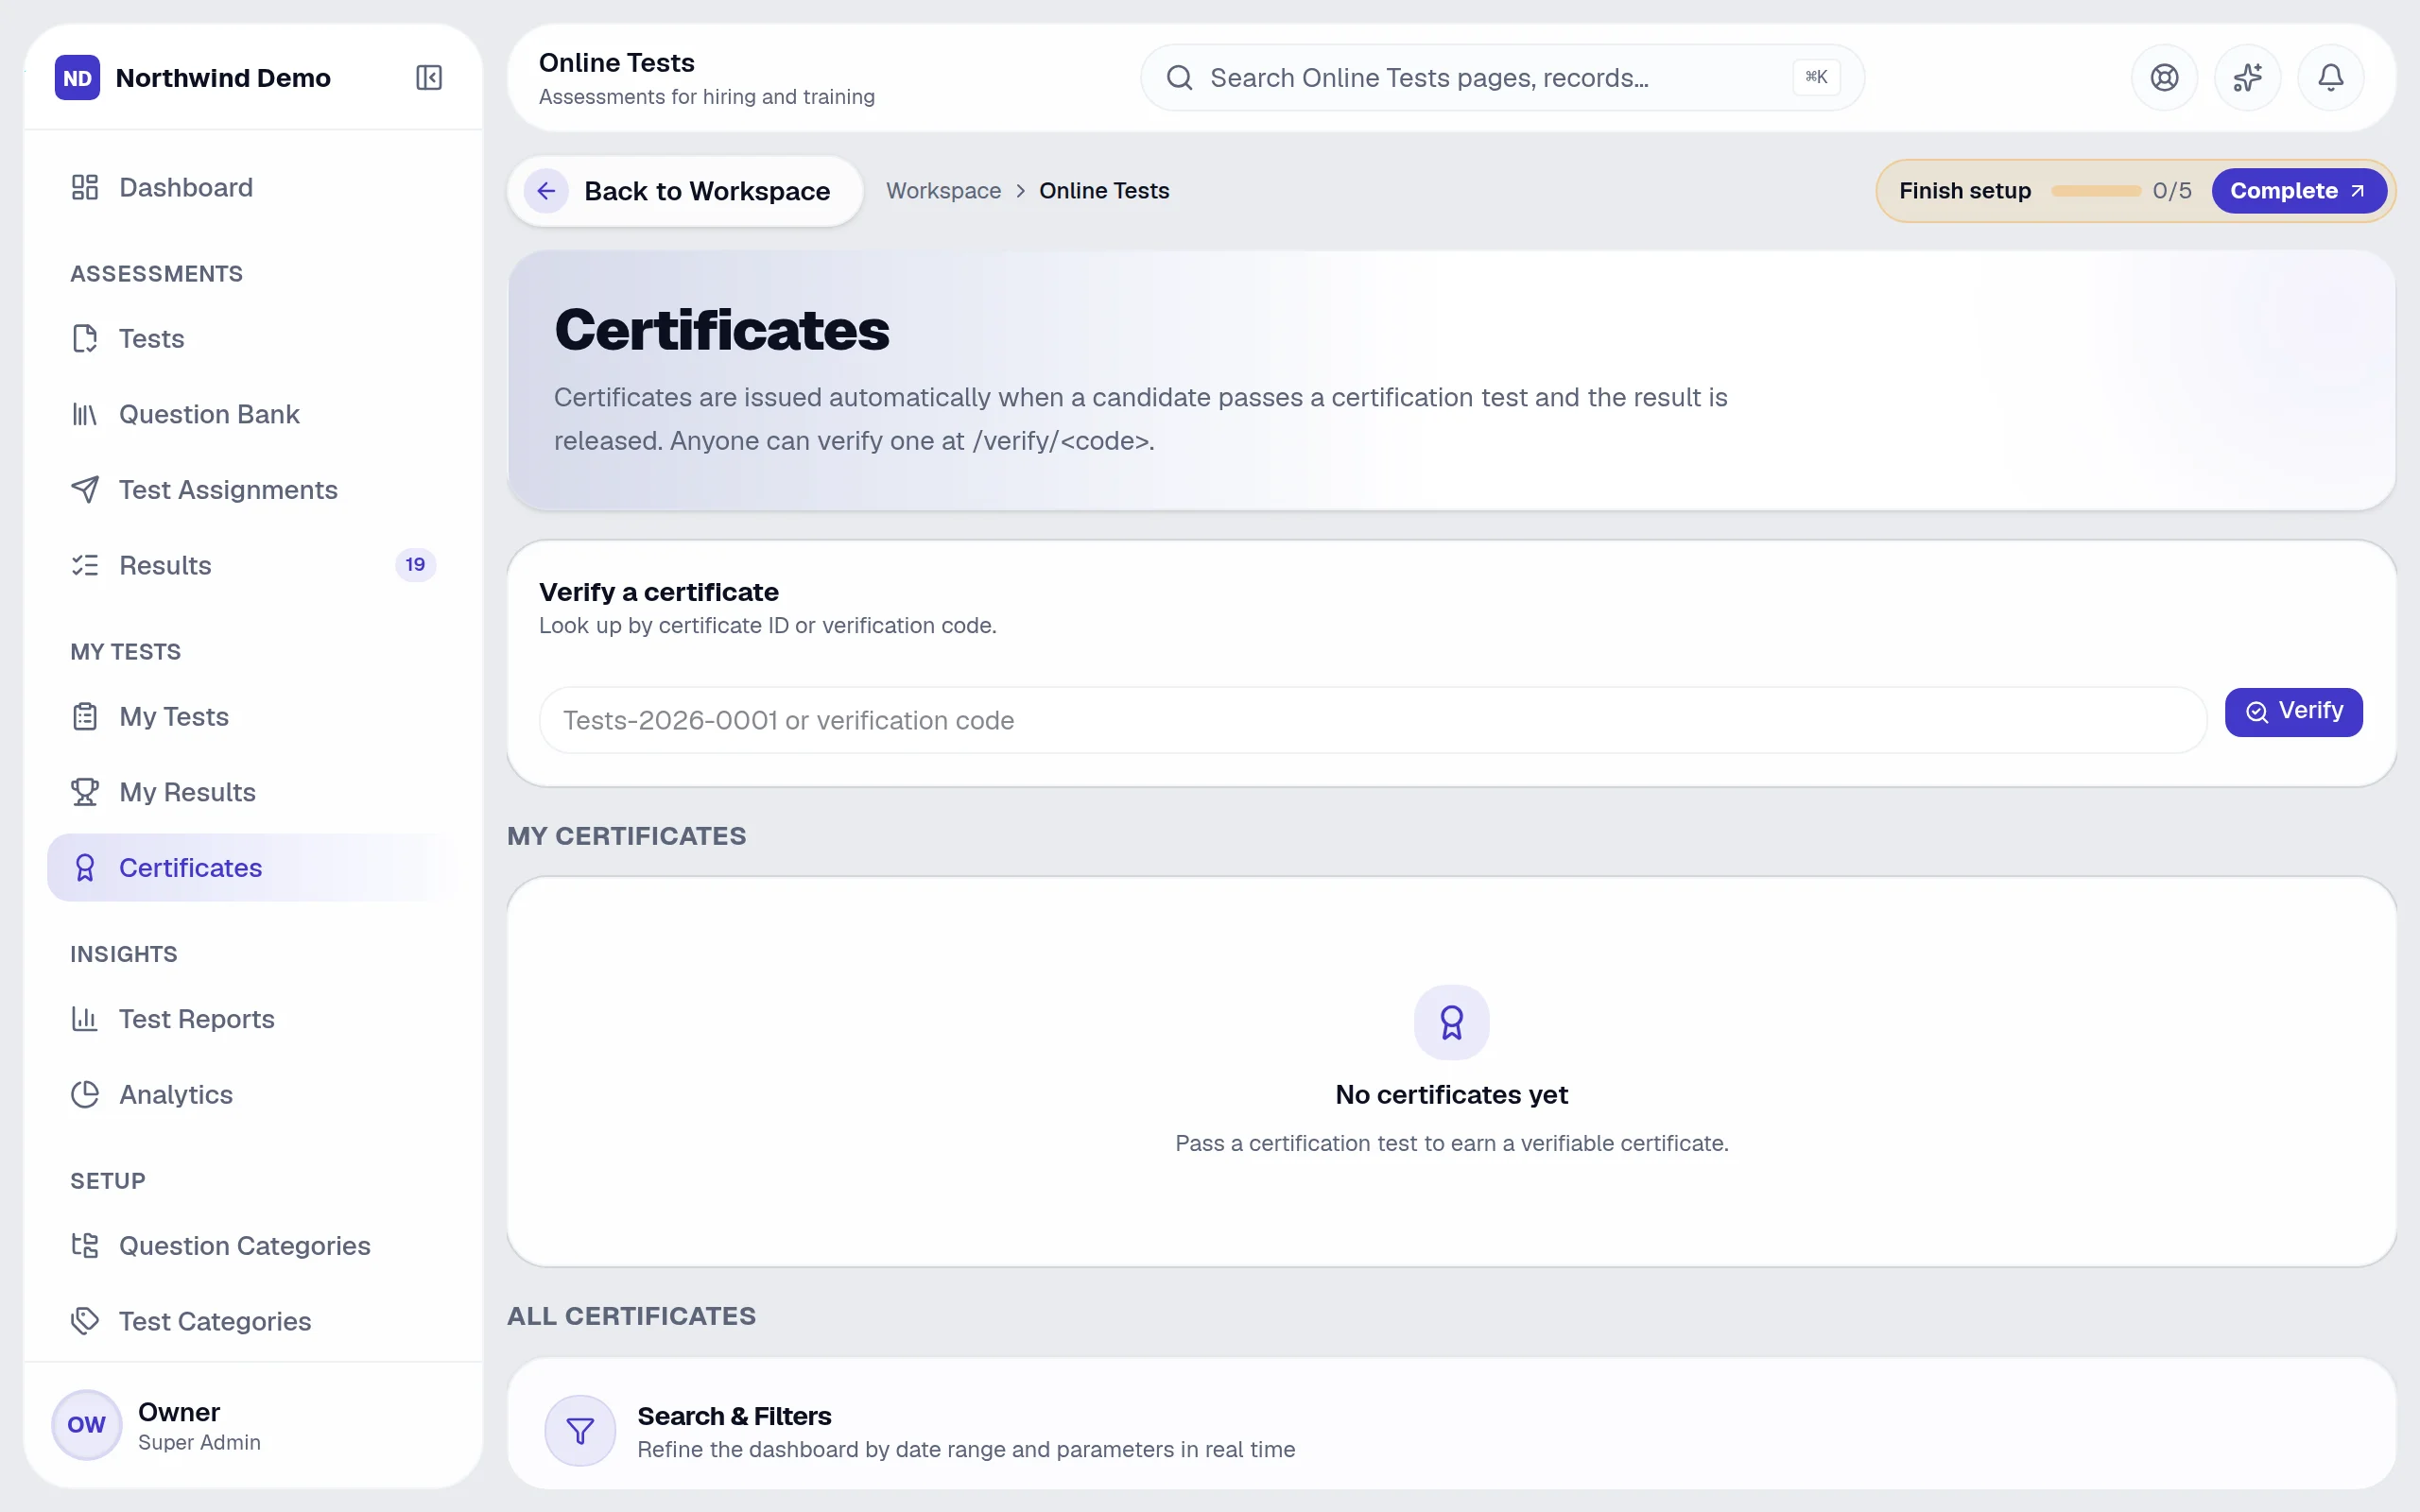This screenshot has width=2420, height=1512.
Task: Expand the Search & Filters panel
Action: 1452,1431
